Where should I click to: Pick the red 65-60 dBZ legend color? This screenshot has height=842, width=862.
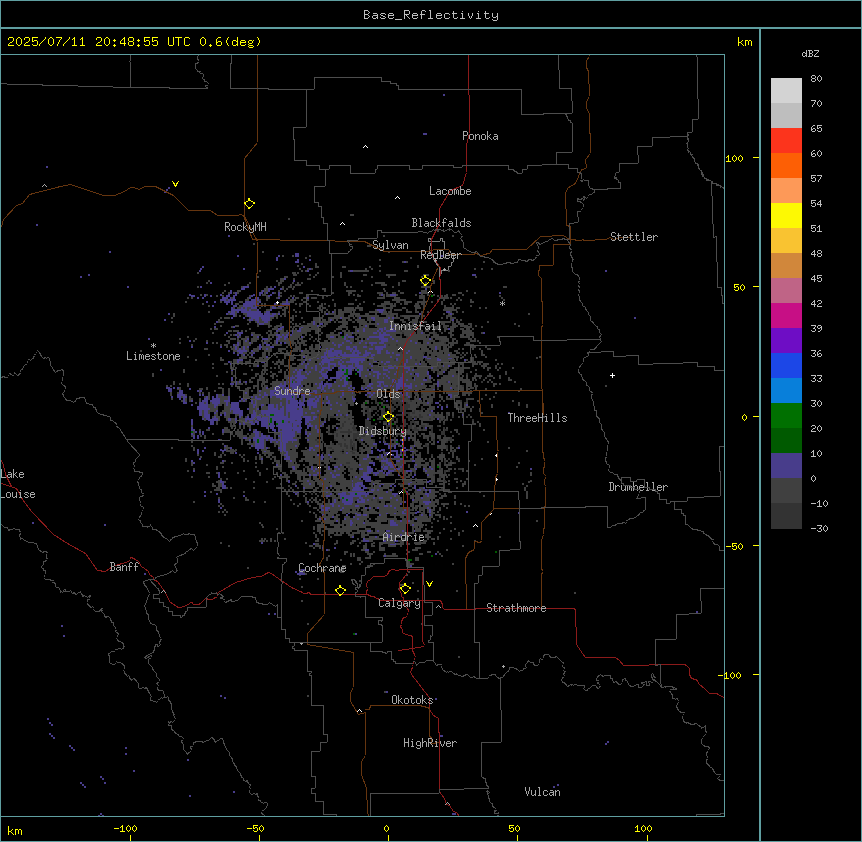tap(786, 140)
